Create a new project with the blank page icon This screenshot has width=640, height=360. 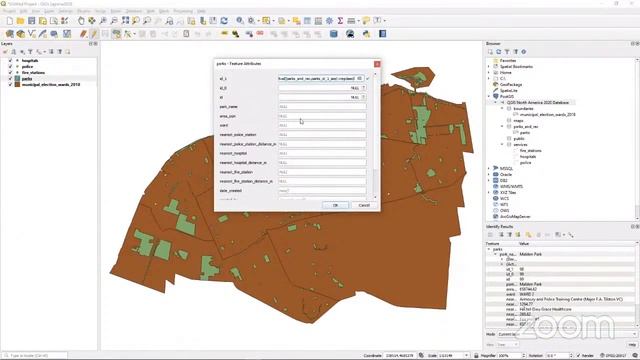(9, 21)
